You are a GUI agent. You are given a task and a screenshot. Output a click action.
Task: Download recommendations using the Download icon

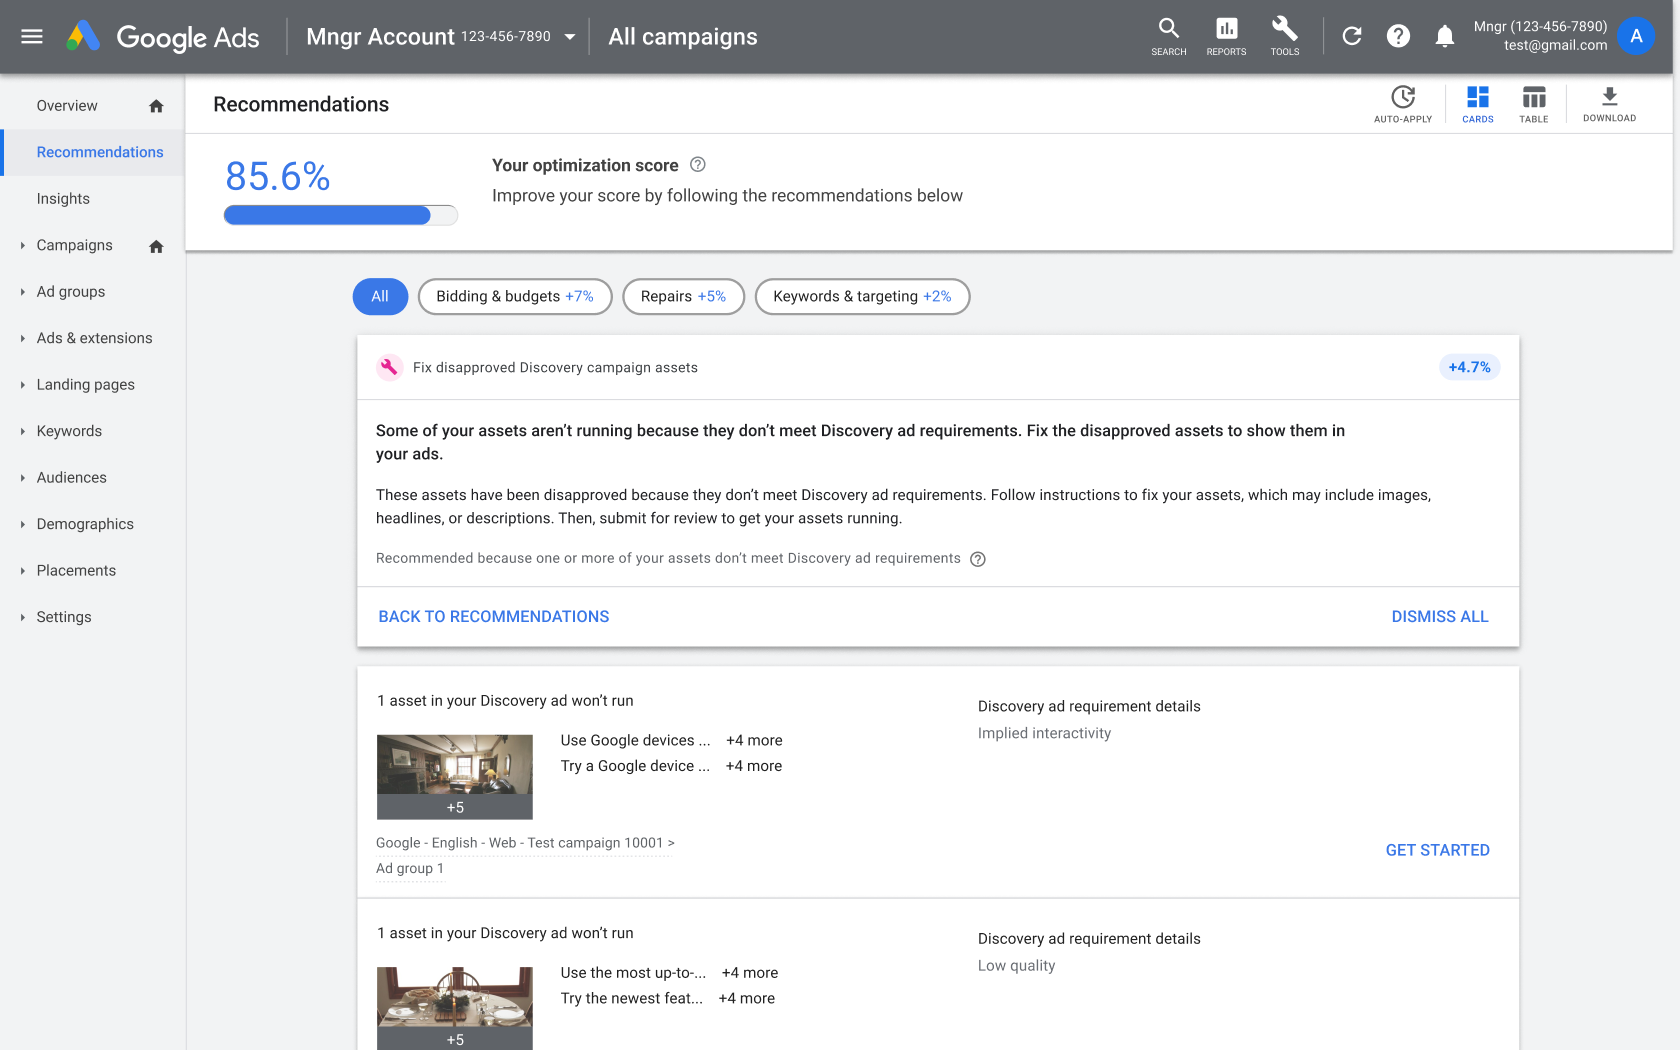[1609, 102]
